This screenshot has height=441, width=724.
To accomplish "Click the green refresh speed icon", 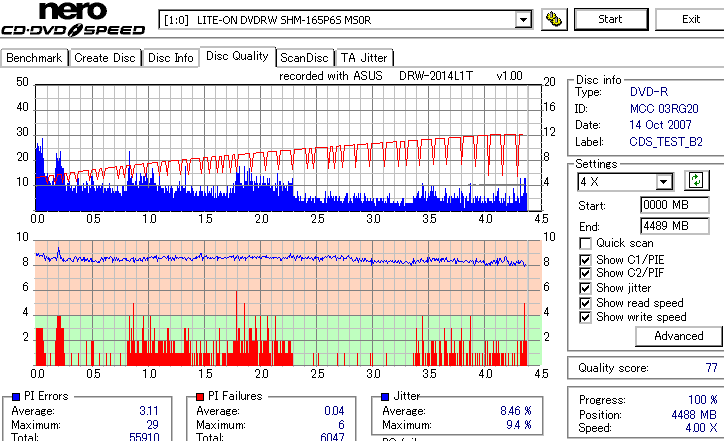I will [x=696, y=181].
